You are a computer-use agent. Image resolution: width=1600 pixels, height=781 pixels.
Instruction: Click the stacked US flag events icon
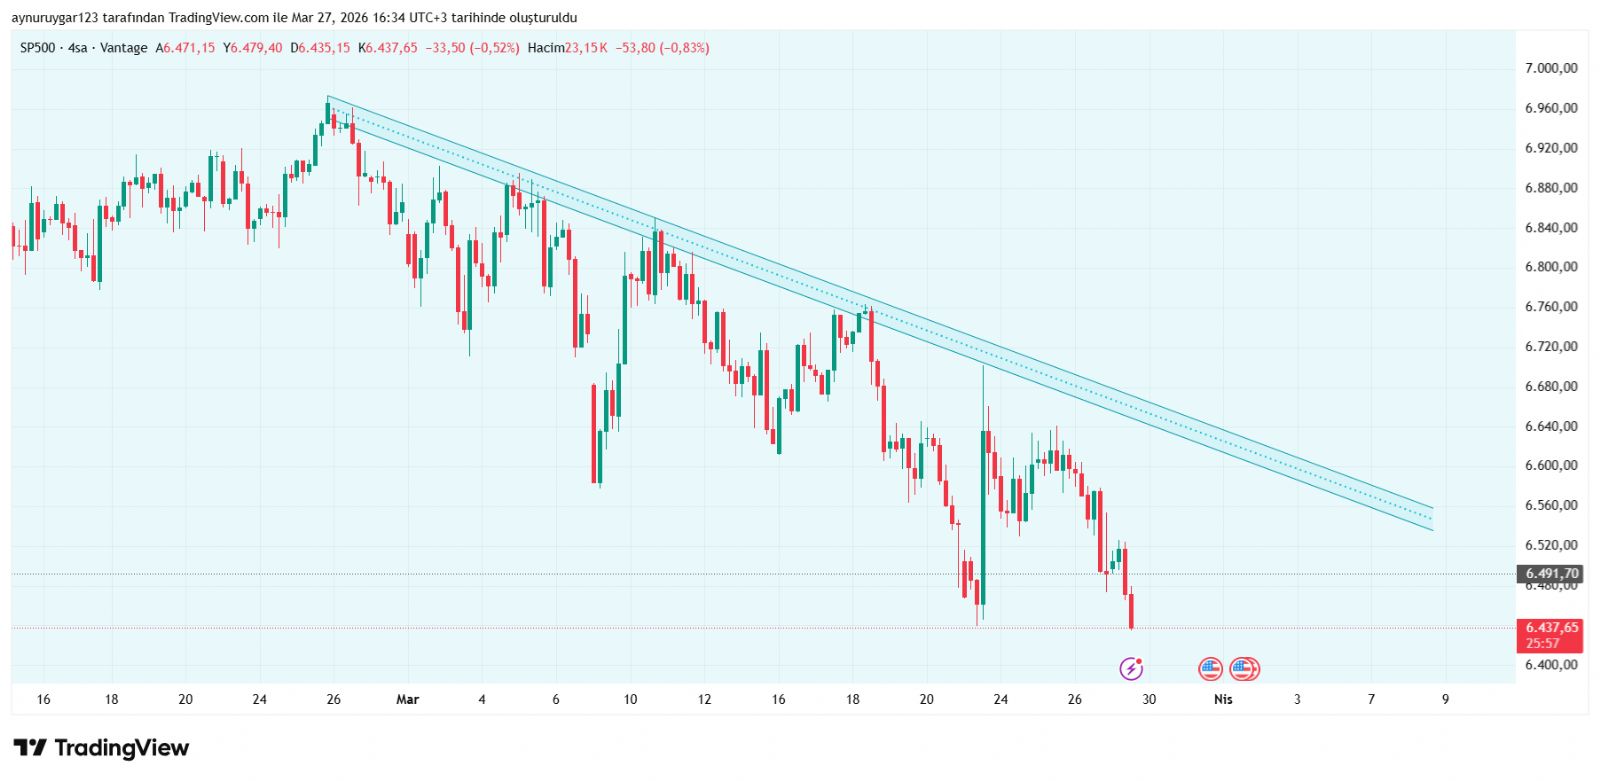[1244, 668]
